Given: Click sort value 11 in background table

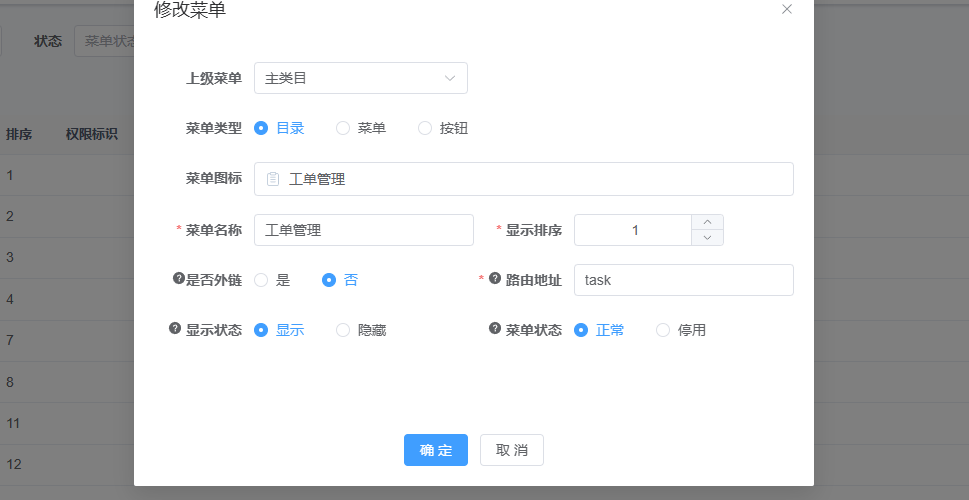Looking at the screenshot, I should (14, 423).
